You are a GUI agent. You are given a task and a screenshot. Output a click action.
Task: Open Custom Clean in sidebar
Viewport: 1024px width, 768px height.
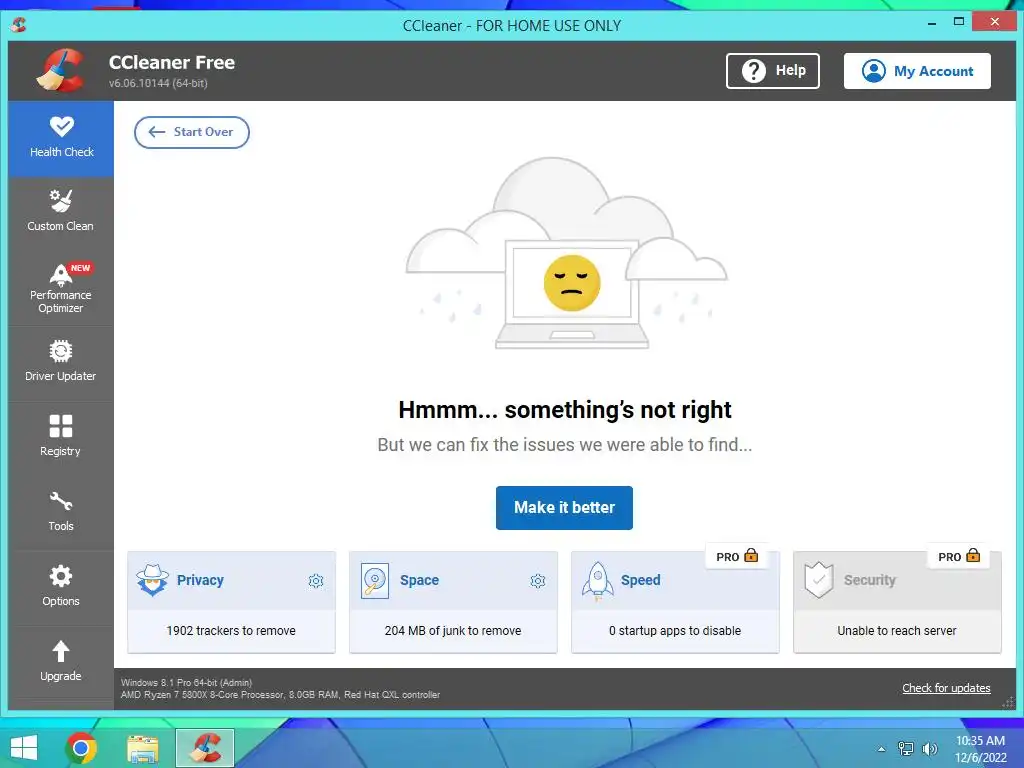61,212
